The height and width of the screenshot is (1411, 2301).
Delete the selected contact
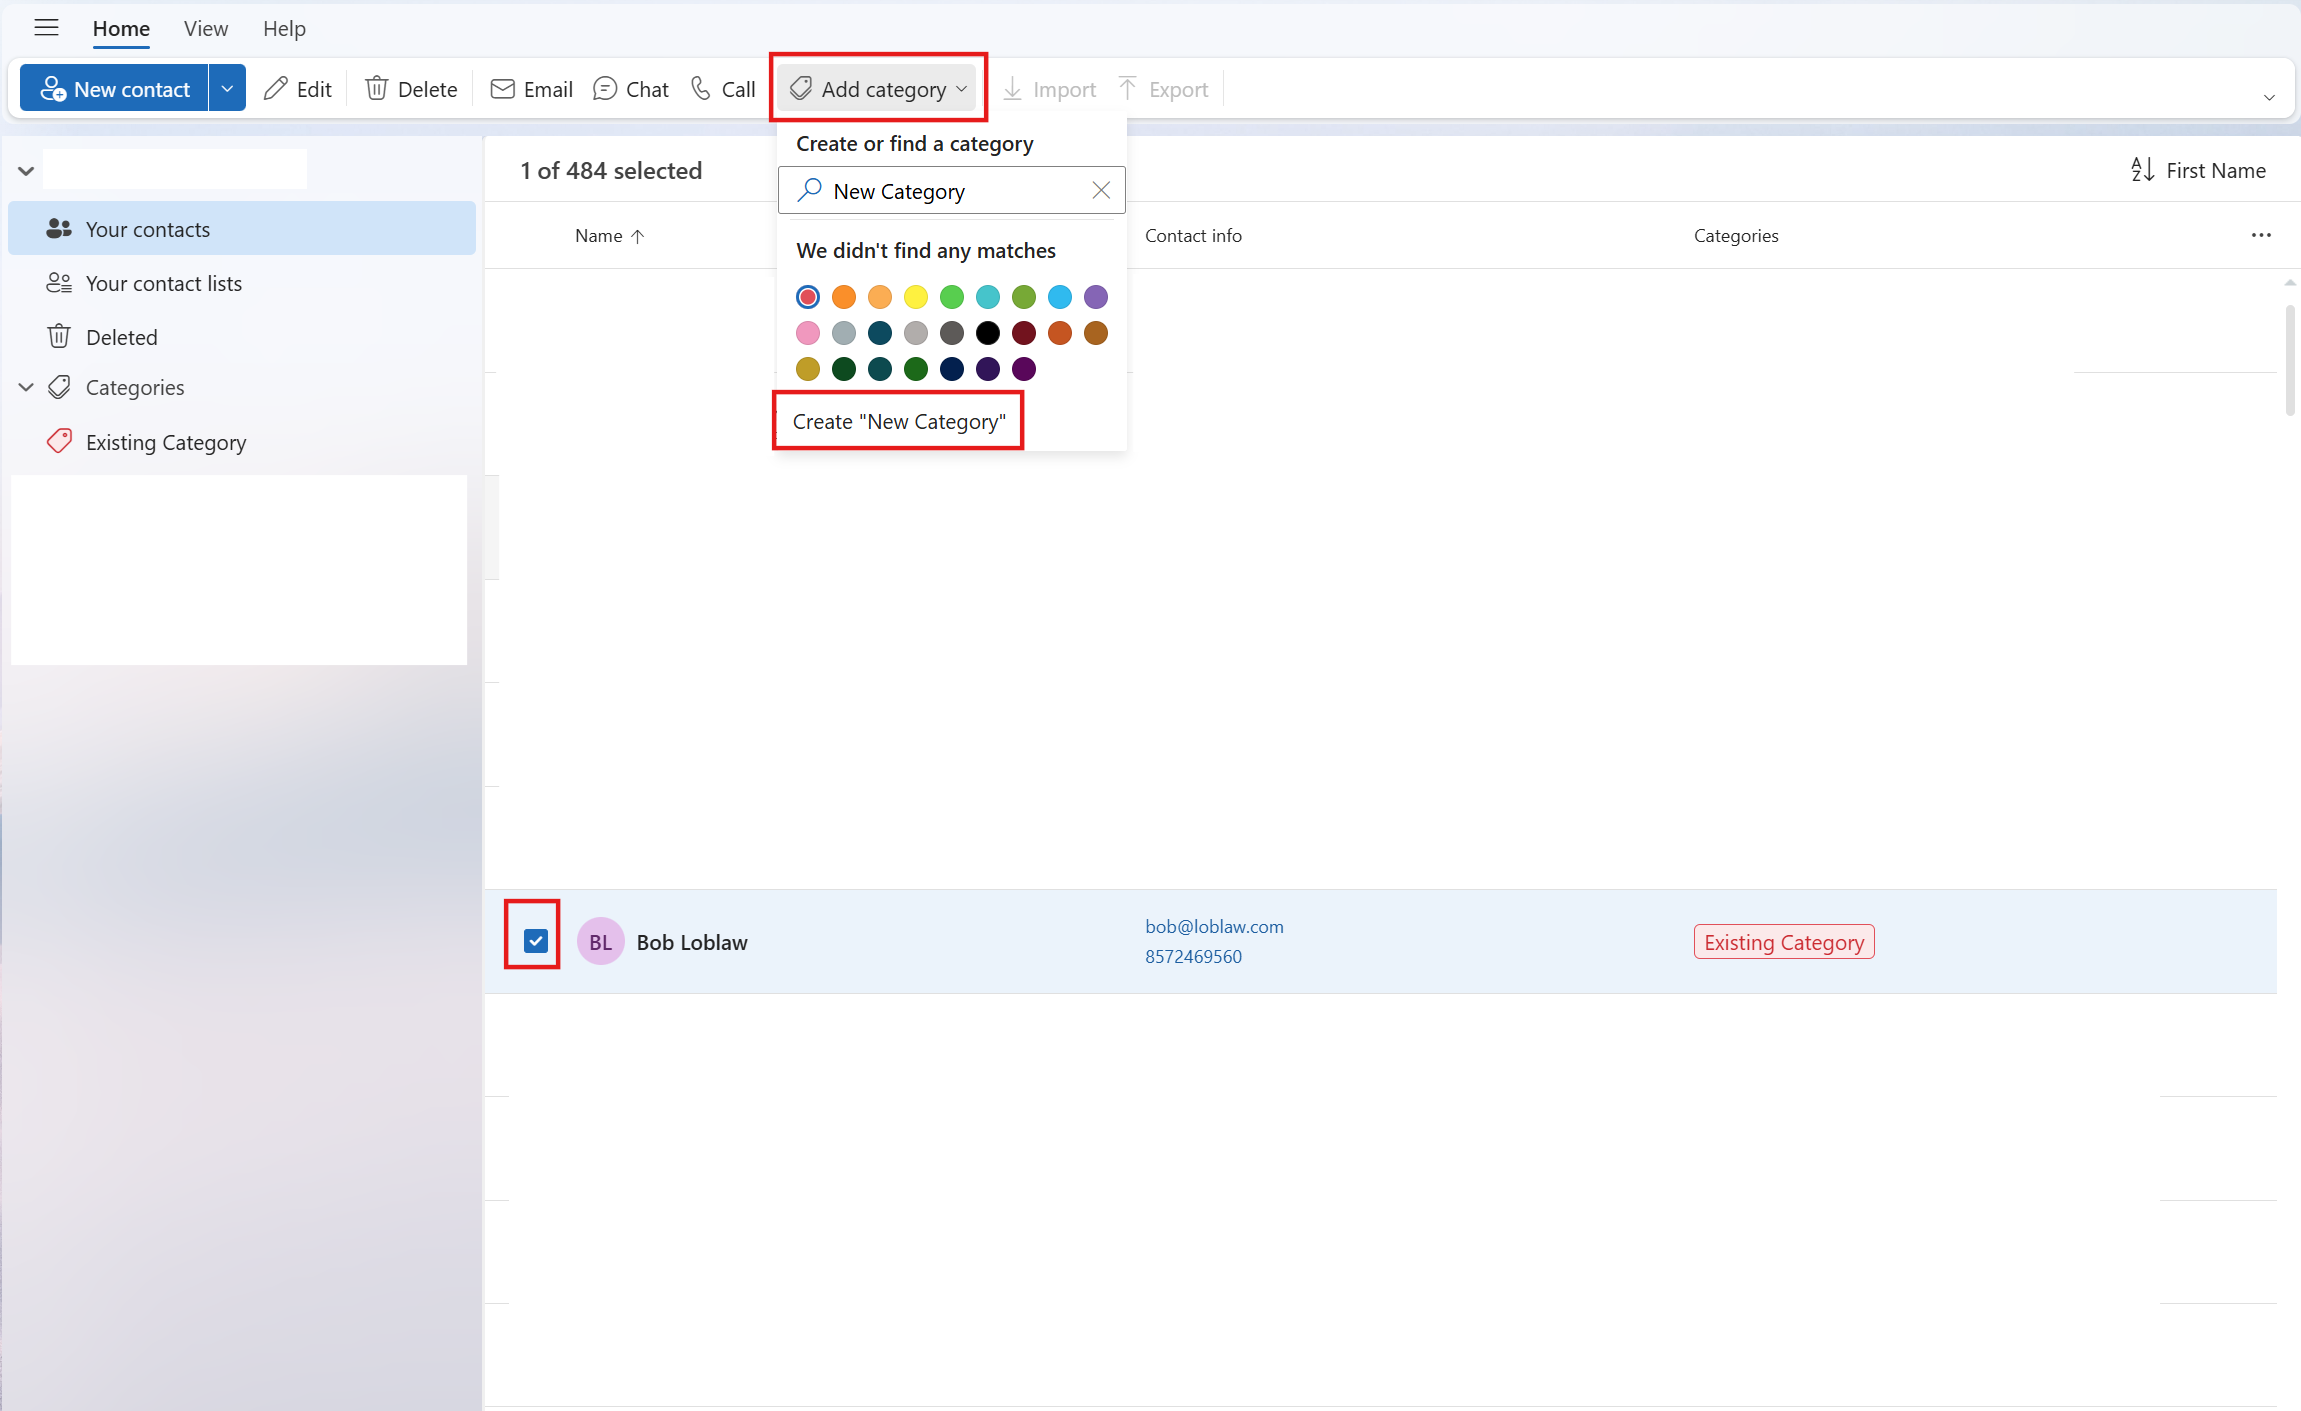click(x=410, y=88)
